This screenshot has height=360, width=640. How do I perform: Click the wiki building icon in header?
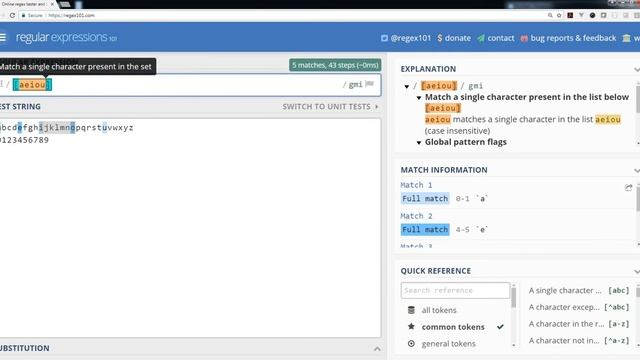point(626,38)
